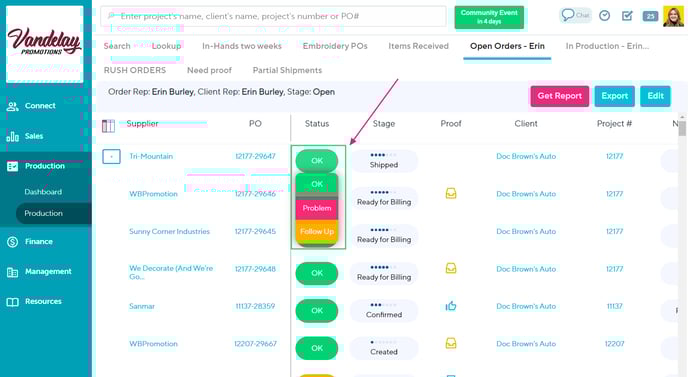This screenshot has height=377, width=688.
Task: Open the RUSH ORDERS tab
Action: (x=135, y=70)
